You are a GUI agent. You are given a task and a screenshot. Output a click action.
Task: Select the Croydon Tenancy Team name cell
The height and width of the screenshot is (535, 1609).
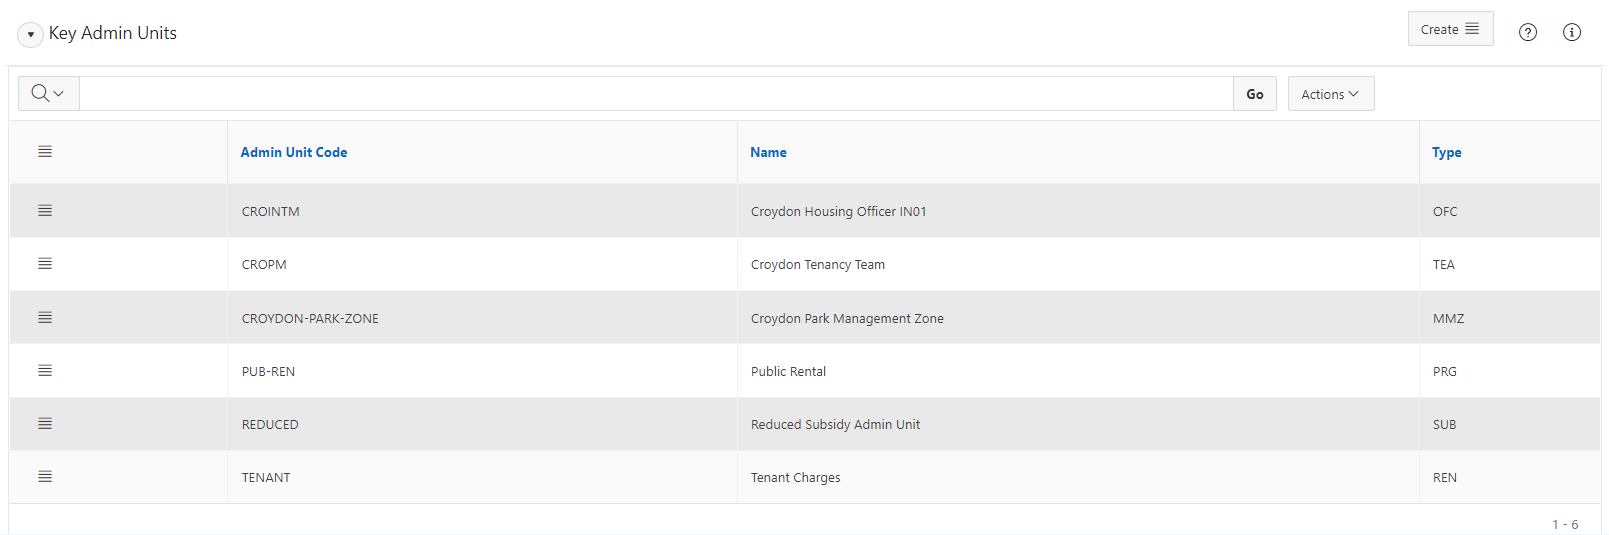818,265
